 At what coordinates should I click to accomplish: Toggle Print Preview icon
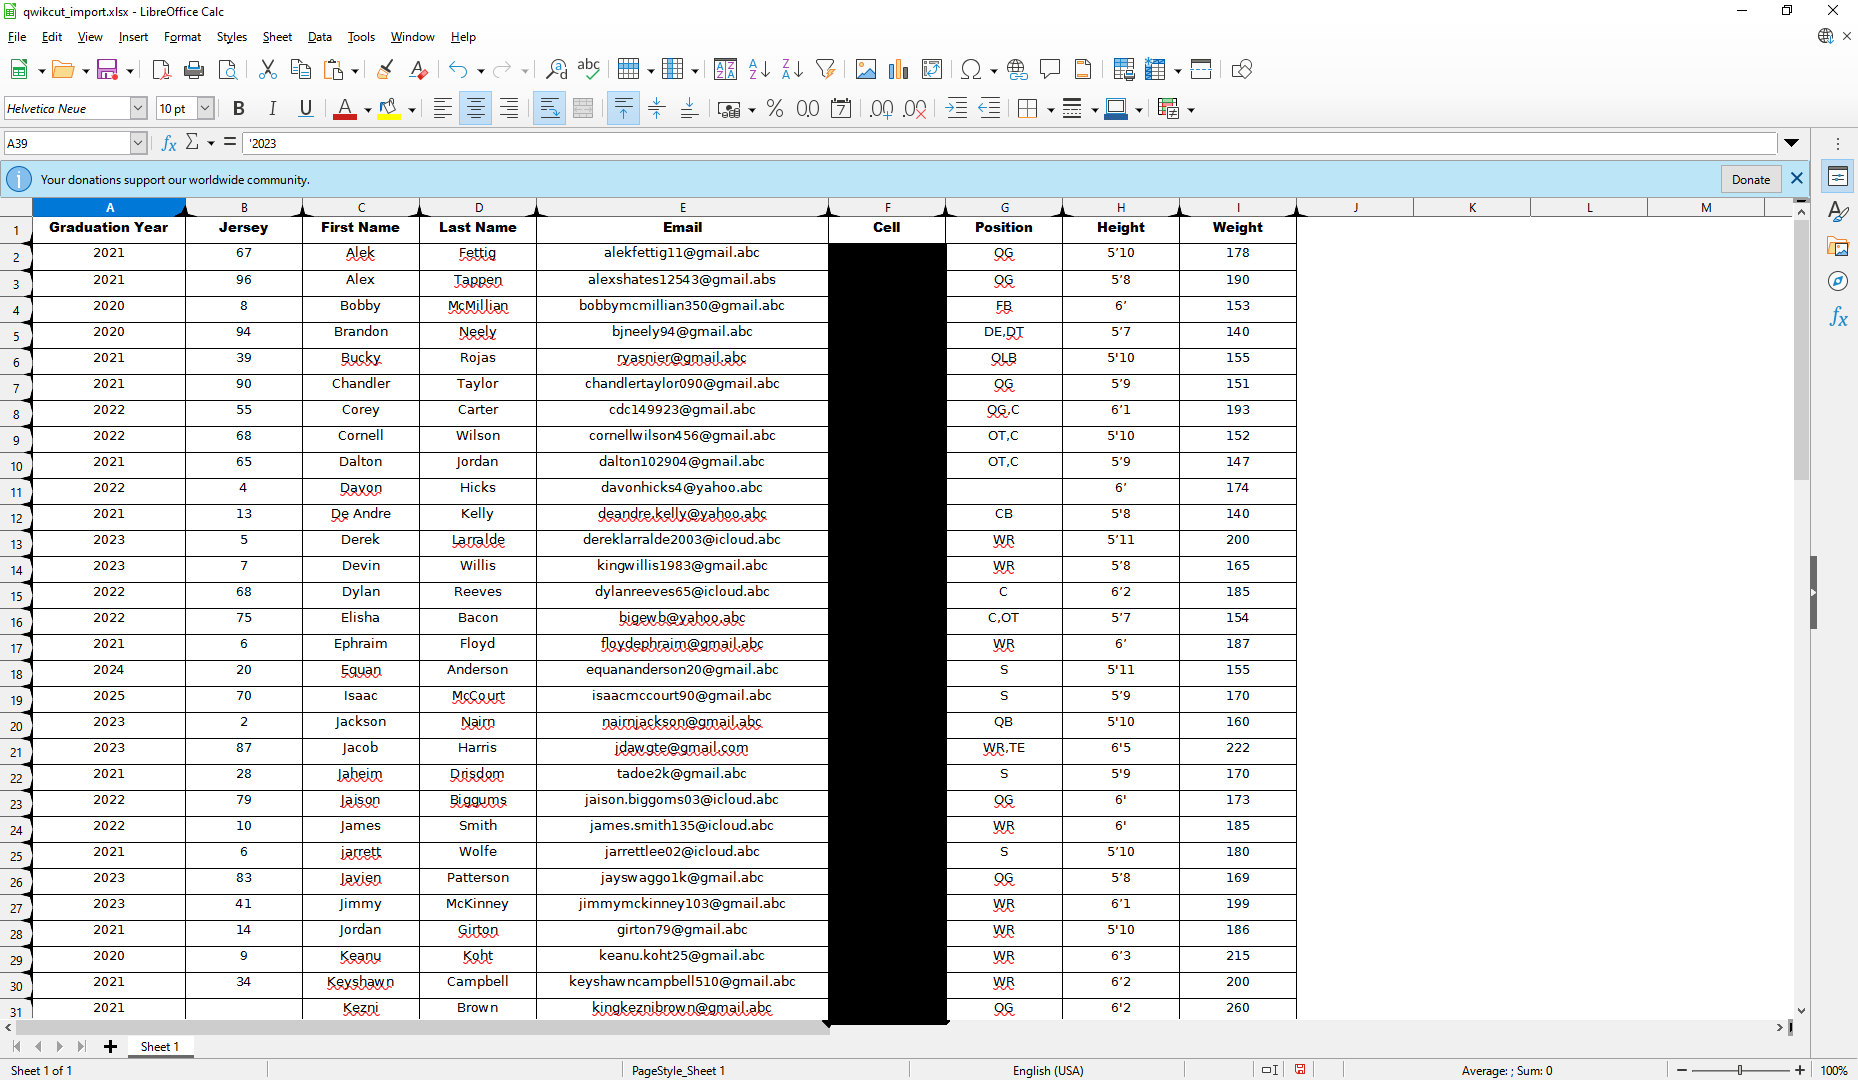tap(228, 69)
